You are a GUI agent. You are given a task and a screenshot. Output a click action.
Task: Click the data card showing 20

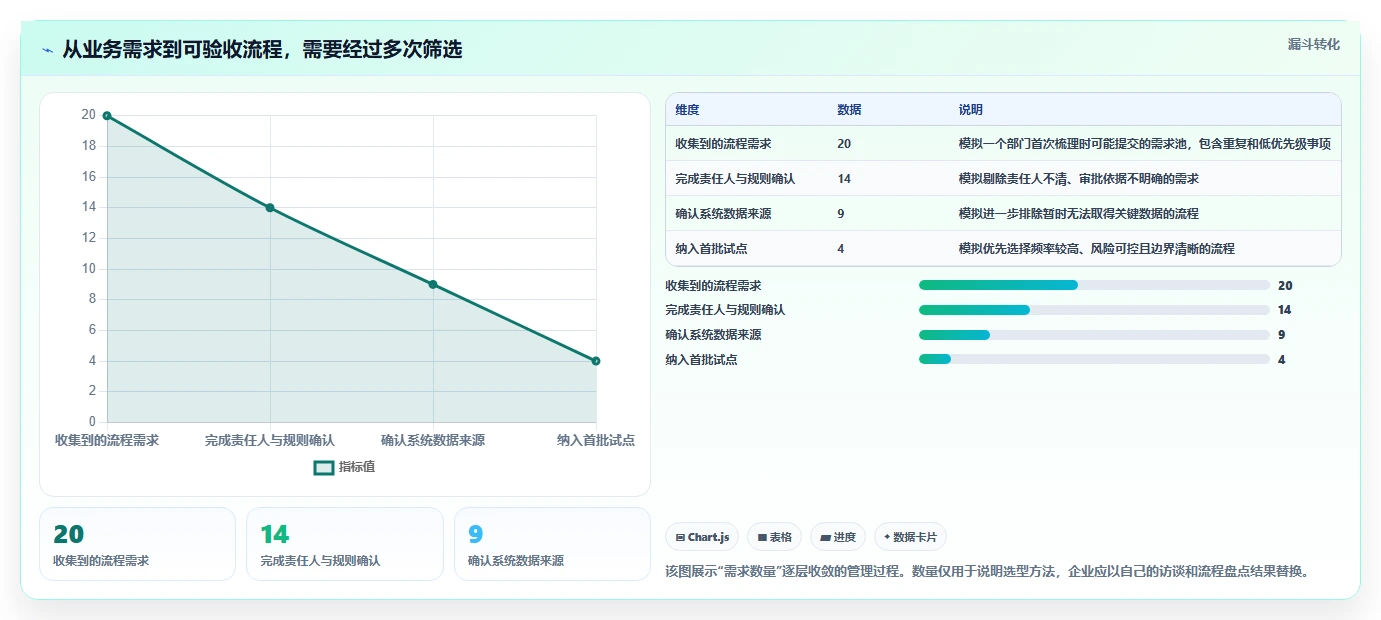pyautogui.click(x=137, y=544)
